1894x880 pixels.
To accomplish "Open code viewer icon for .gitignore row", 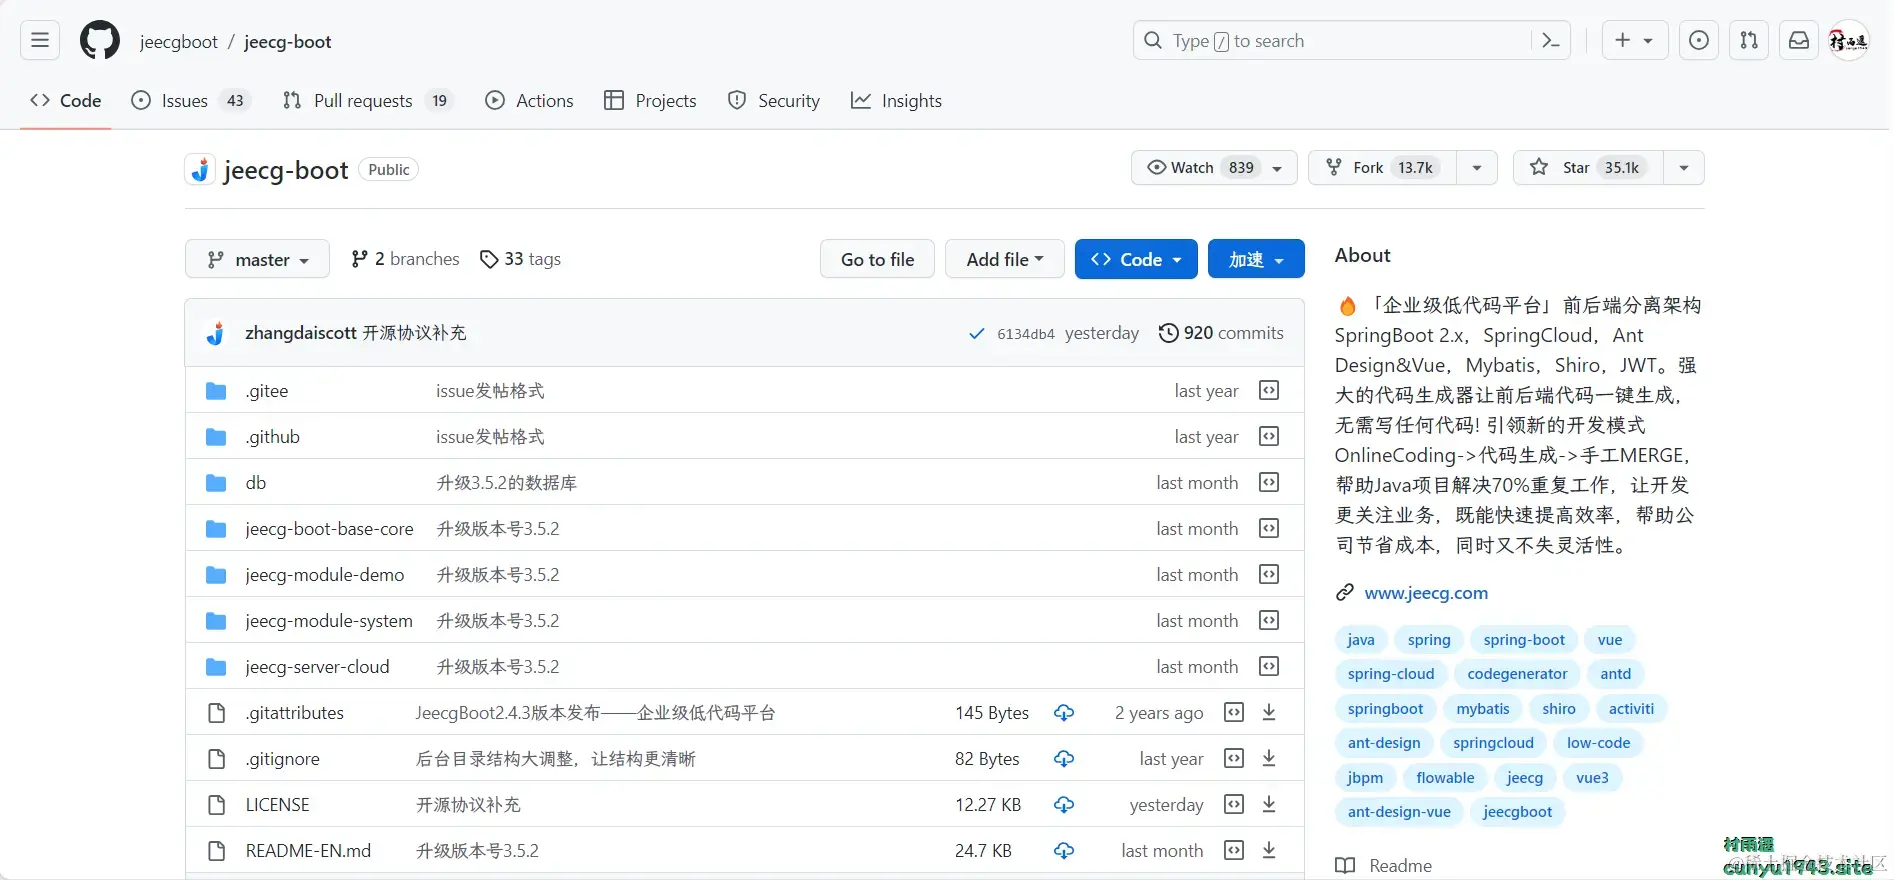I will 1234,758.
